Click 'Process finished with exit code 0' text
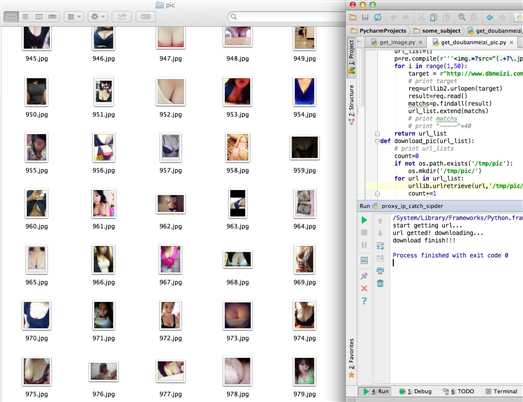 (x=450, y=255)
